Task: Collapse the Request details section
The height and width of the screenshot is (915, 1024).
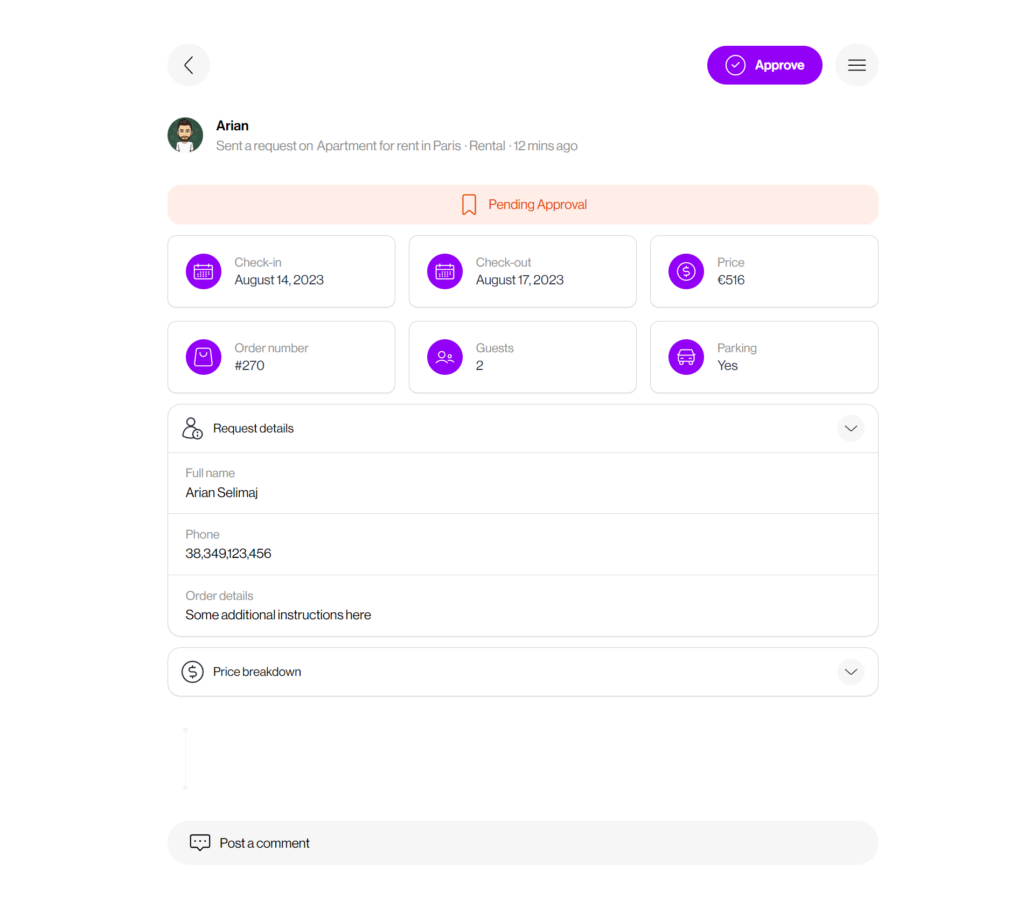Action: click(x=850, y=428)
